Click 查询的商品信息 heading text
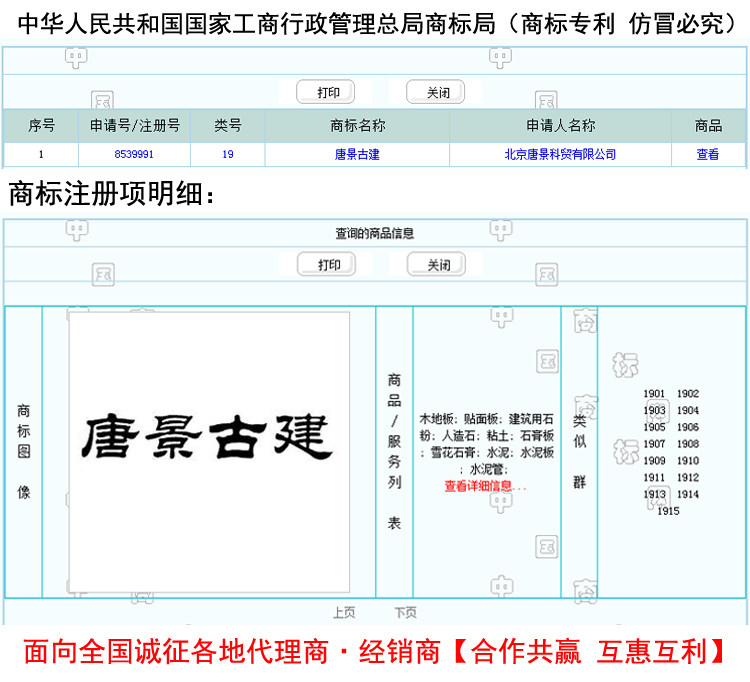Screen dimensions: 750x682 coord(375,233)
